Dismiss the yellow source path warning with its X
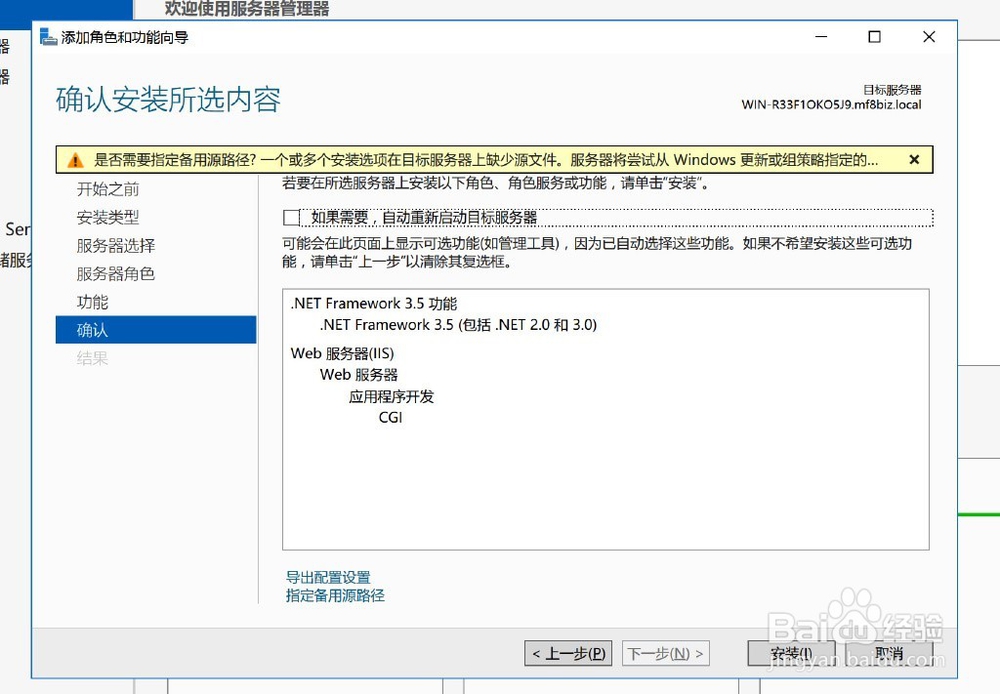 coord(914,159)
